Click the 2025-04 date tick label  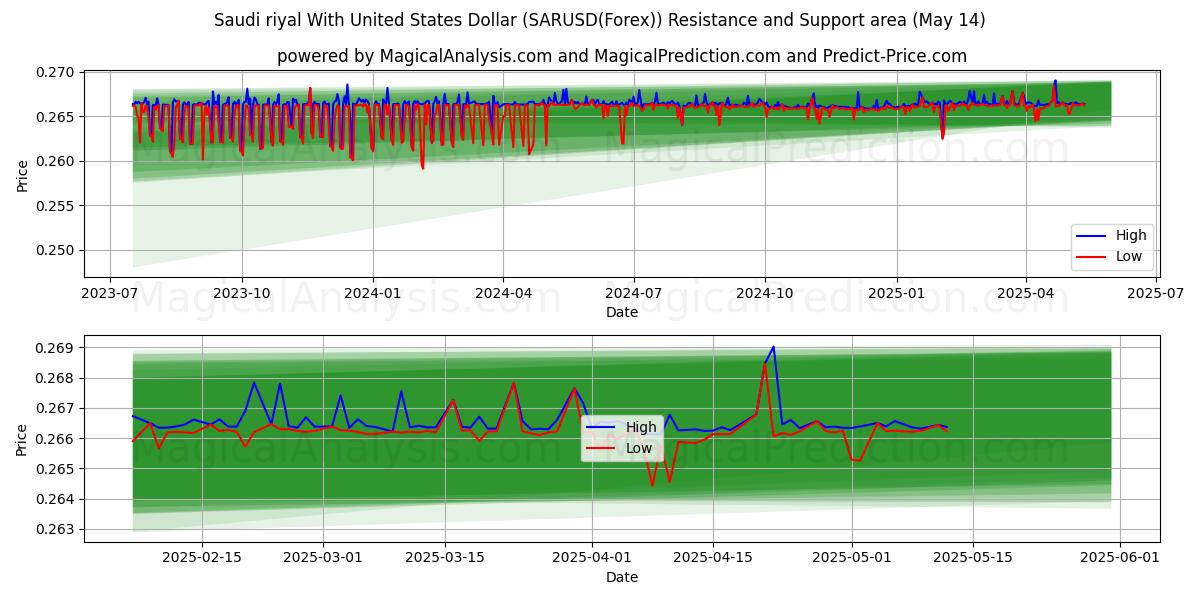[x=1026, y=294]
